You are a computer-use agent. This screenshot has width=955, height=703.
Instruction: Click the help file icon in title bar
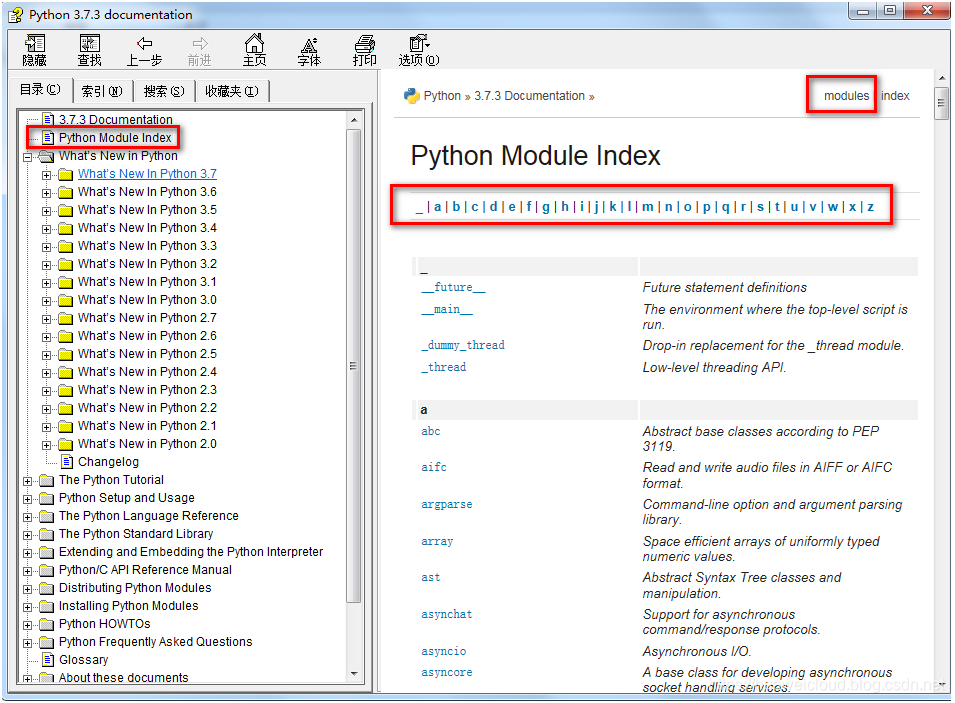click(x=16, y=15)
